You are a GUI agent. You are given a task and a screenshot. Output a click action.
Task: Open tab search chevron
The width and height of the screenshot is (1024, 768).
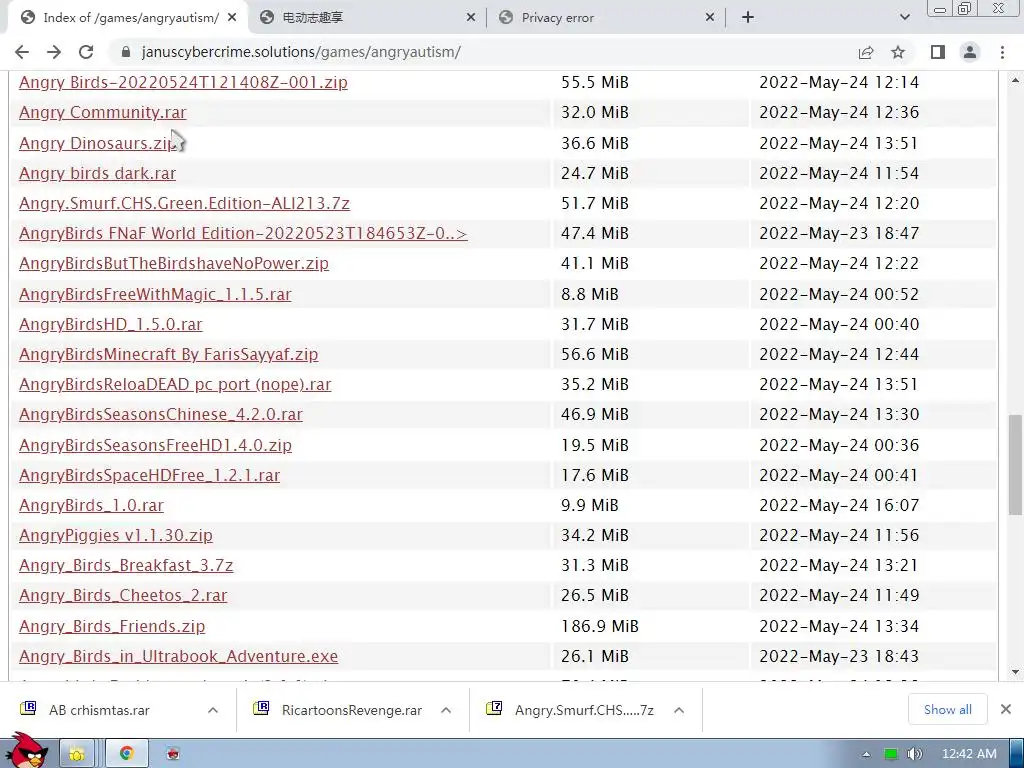tap(904, 18)
